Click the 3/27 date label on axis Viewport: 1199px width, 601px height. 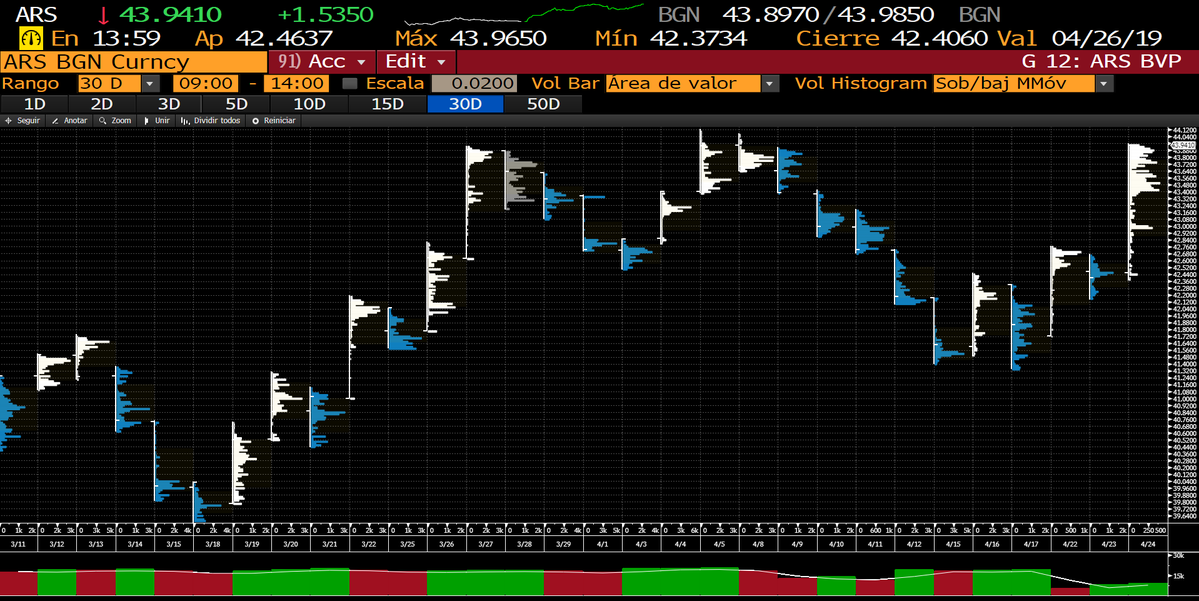point(486,544)
